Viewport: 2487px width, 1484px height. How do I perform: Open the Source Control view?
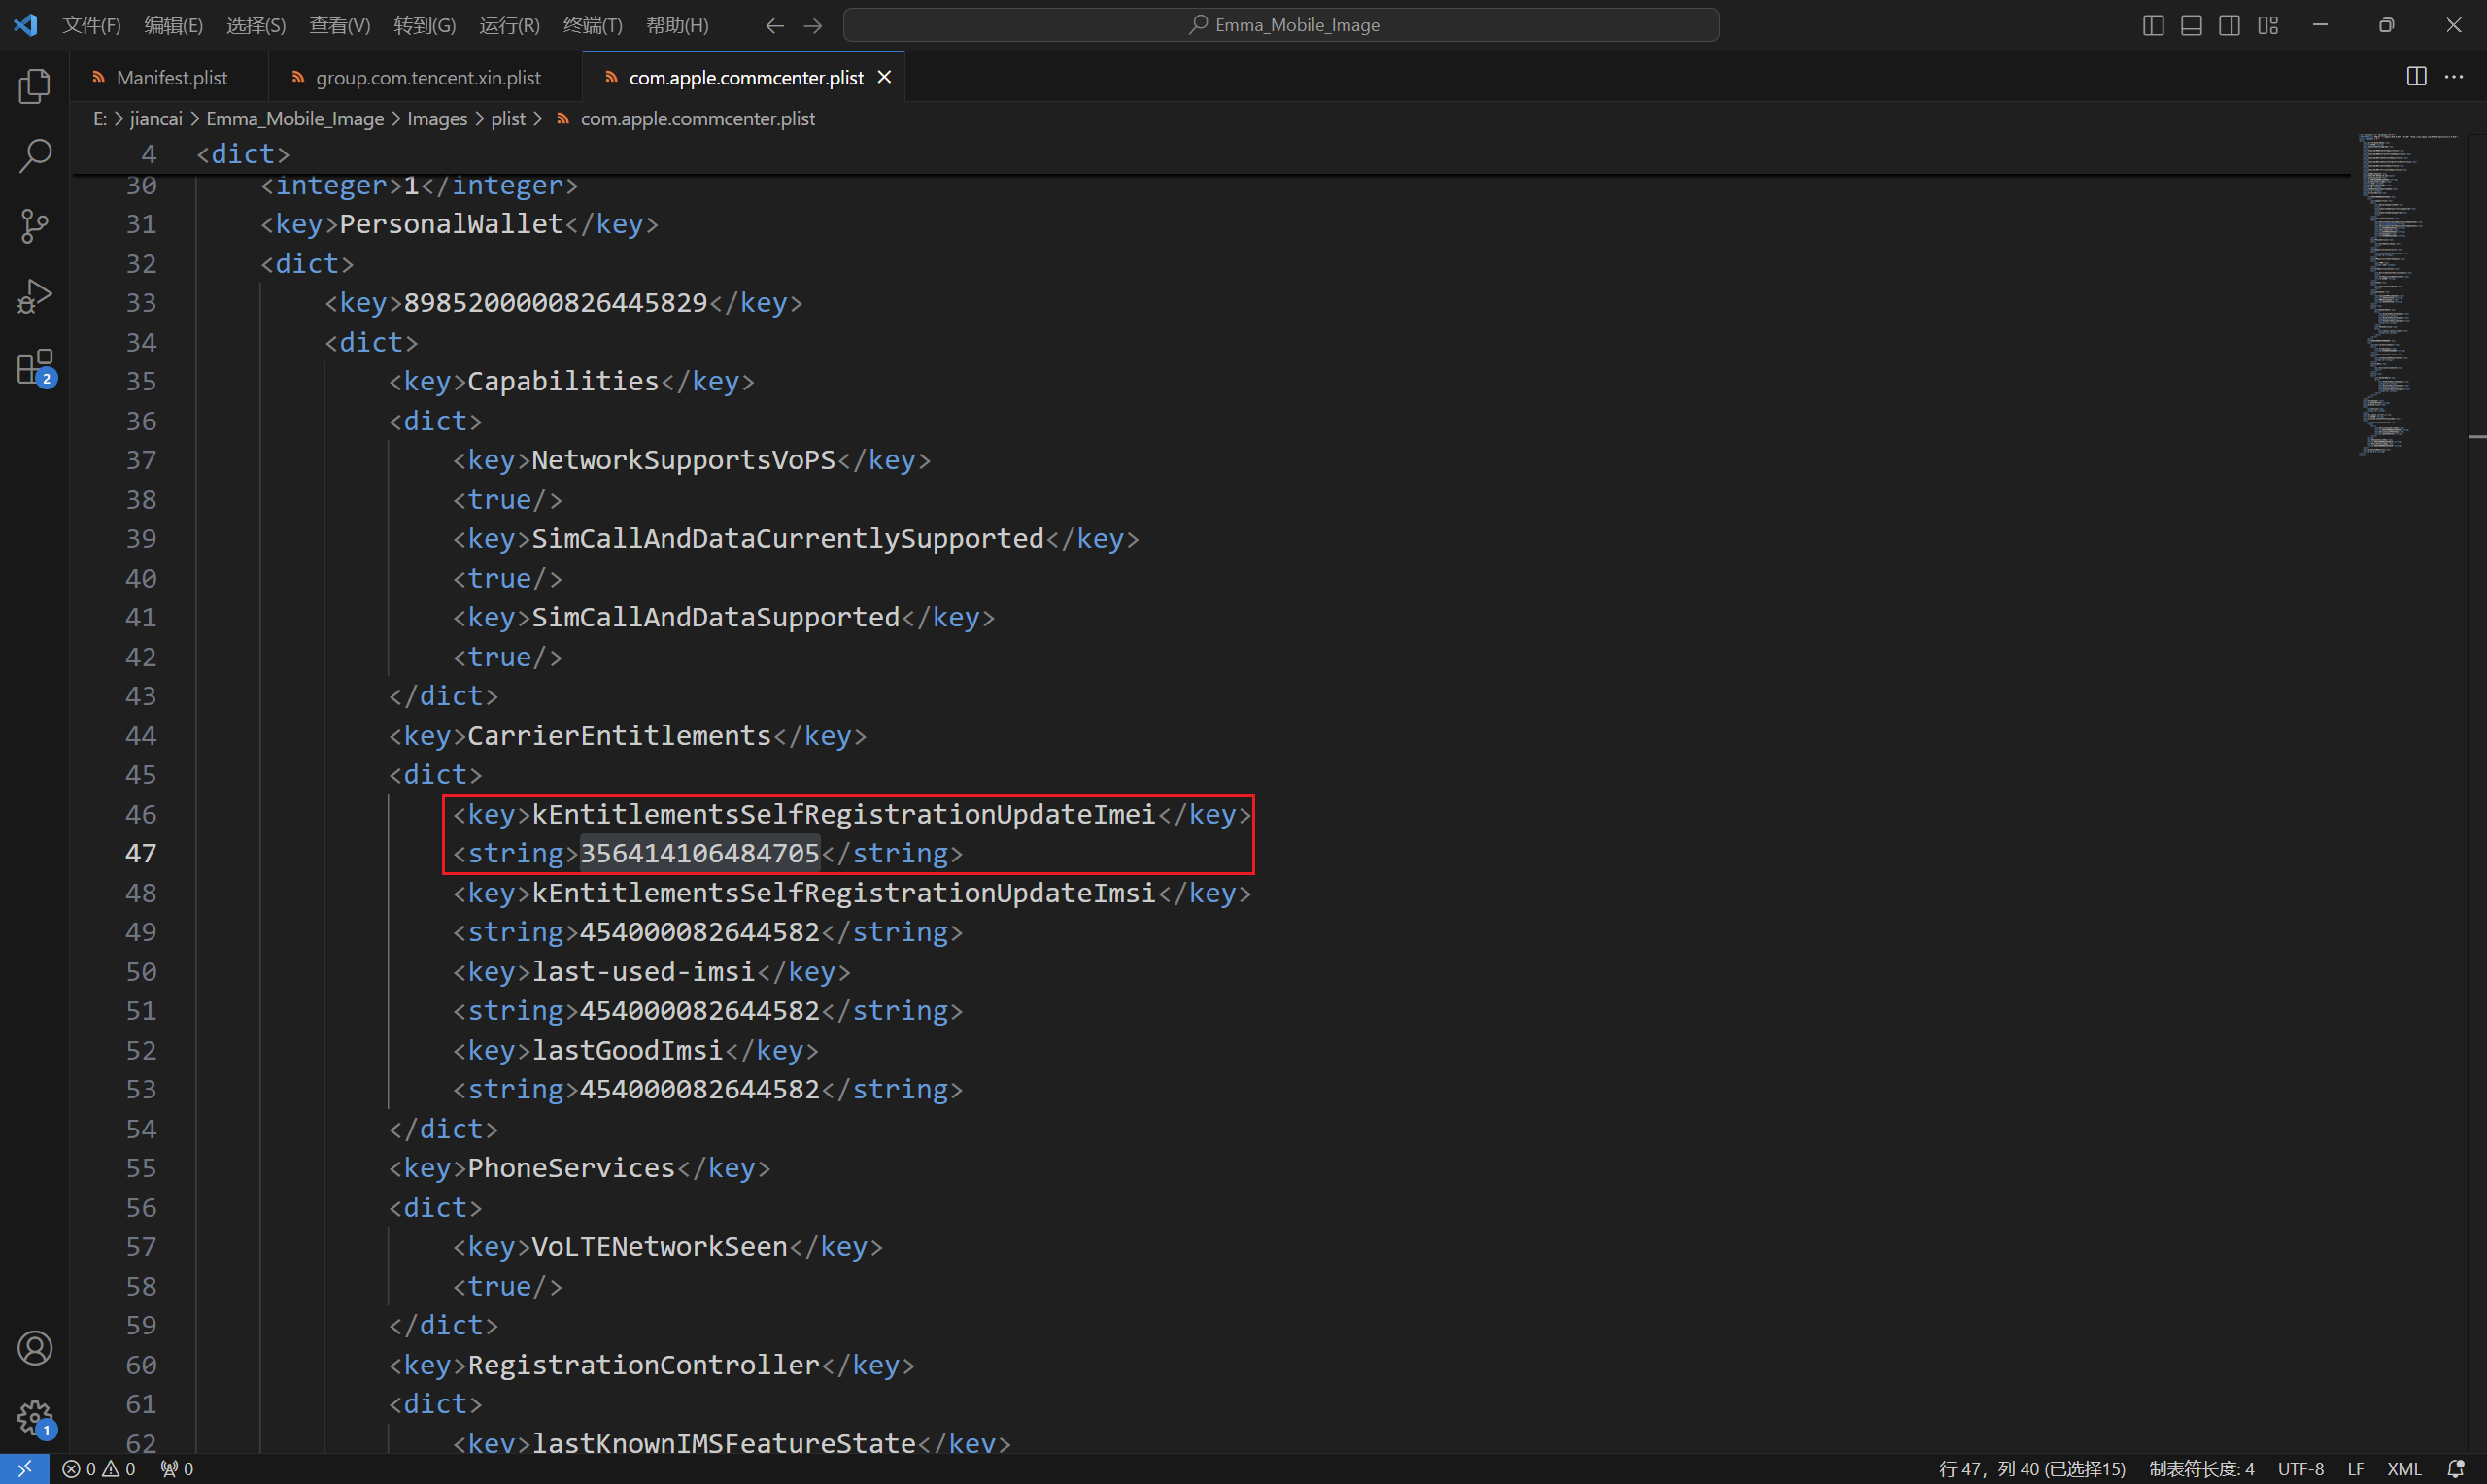point(35,226)
